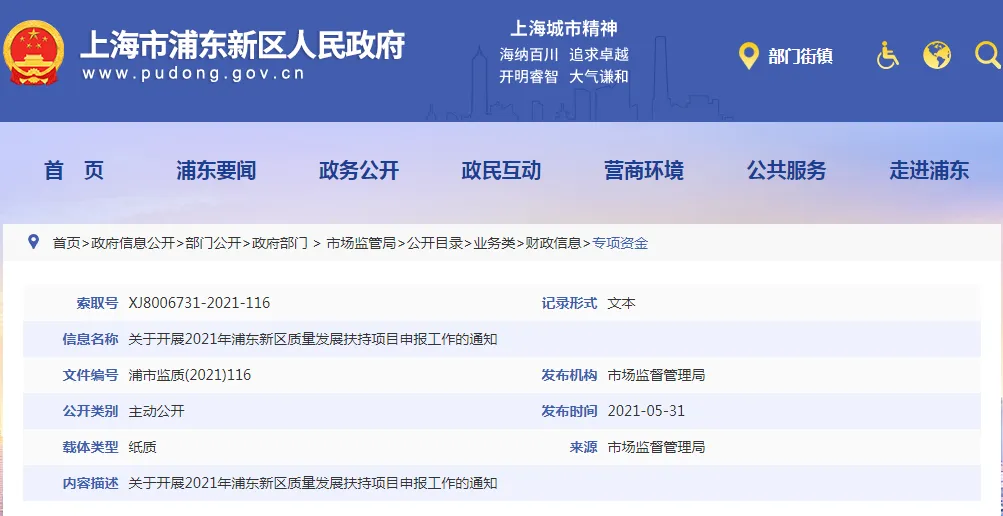Click 发布机构 value 市场监督管理局

point(656,375)
